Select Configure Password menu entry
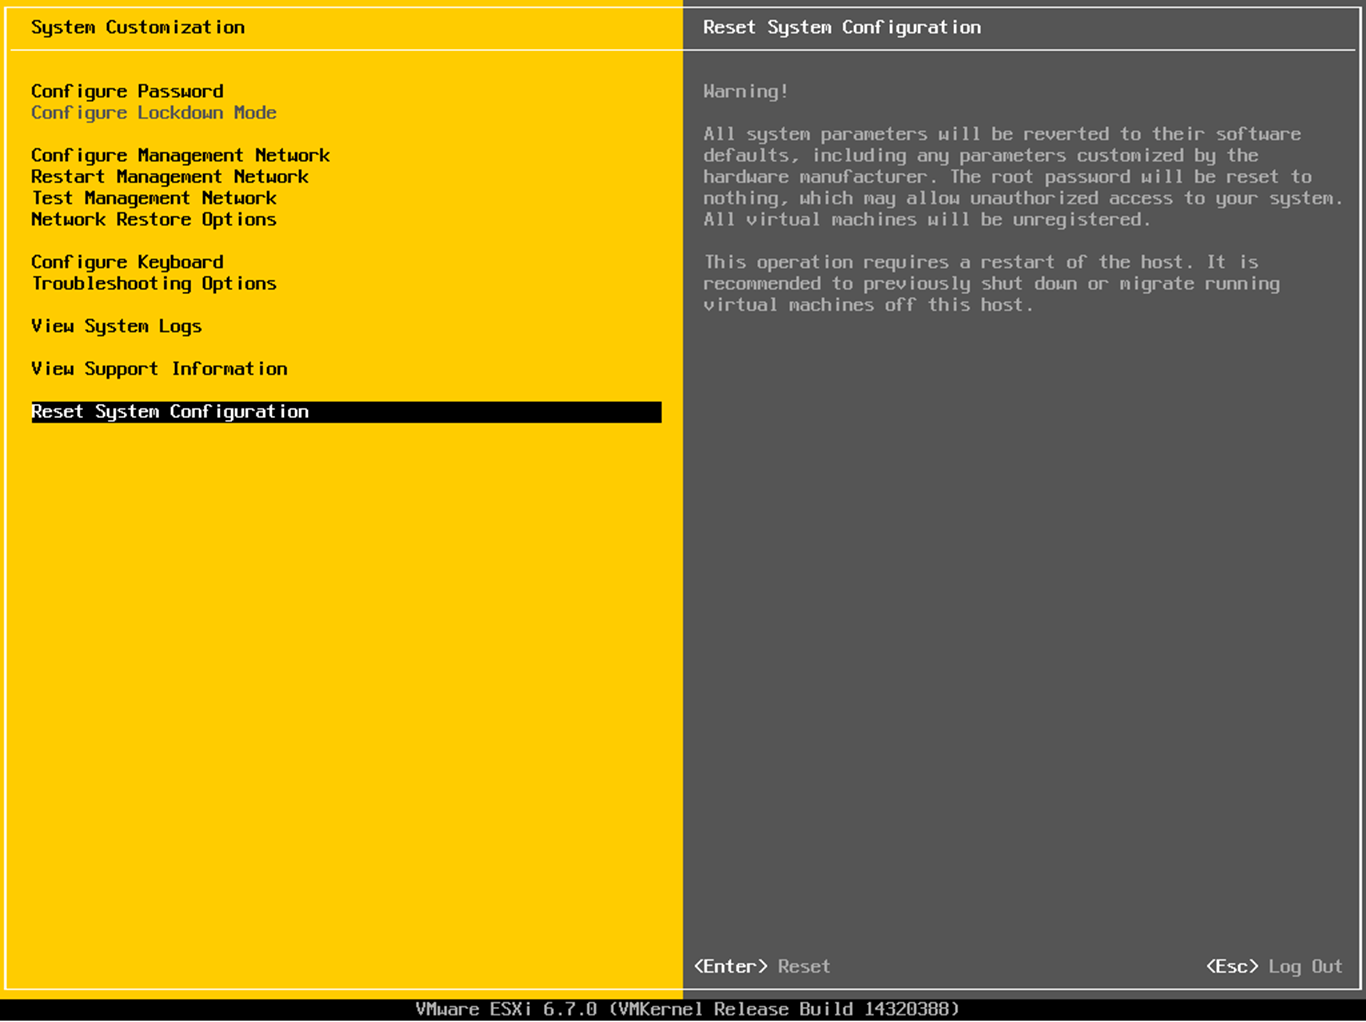1366x1022 pixels. 127,91
